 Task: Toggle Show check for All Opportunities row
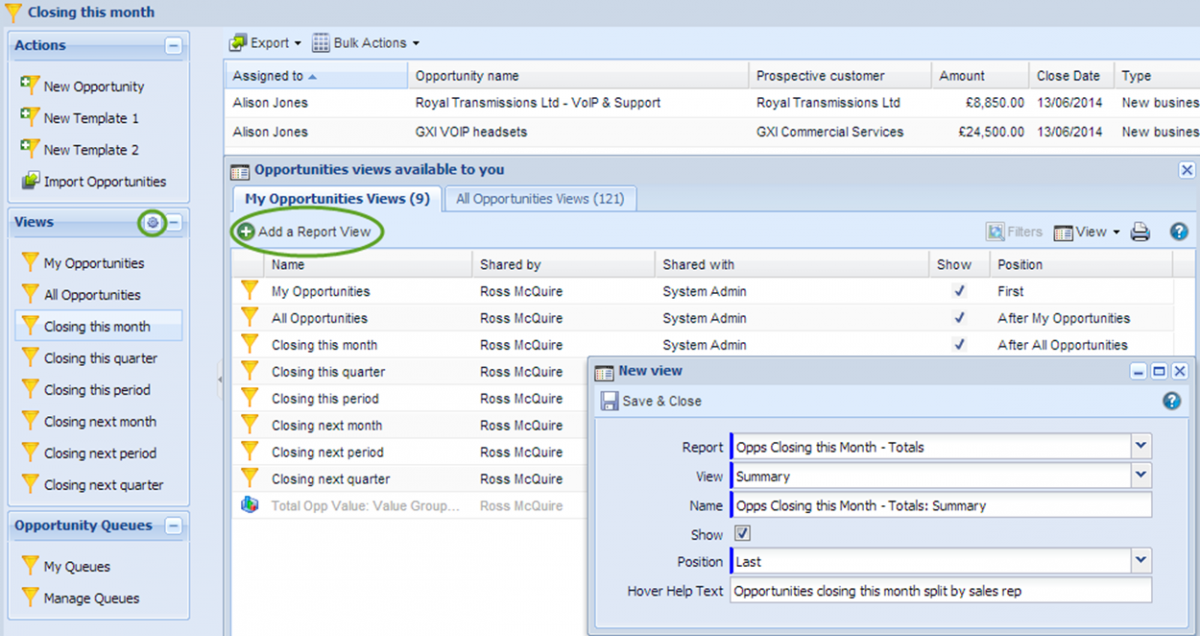[x=959, y=318]
